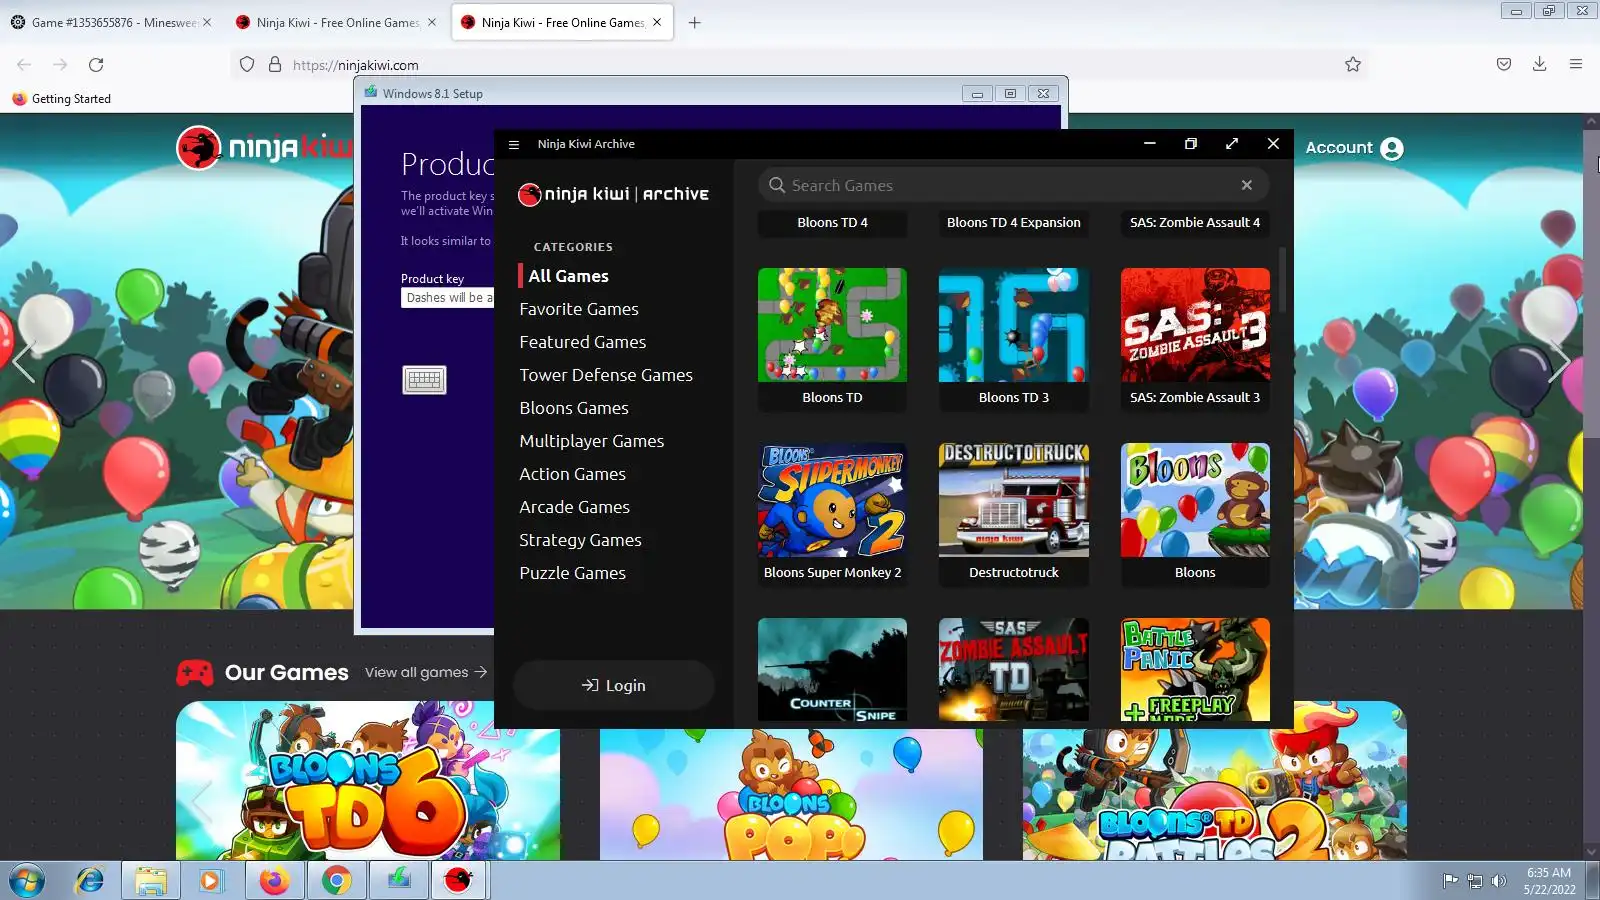Image resolution: width=1600 pixels, height=900 pixels.
Task: Open the hamburger menu in Ninja Kiwi Archive
Action: [x=514, y=144]
